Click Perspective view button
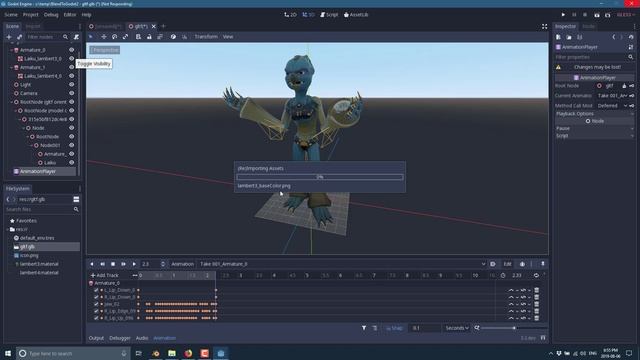 pos(105,50)
